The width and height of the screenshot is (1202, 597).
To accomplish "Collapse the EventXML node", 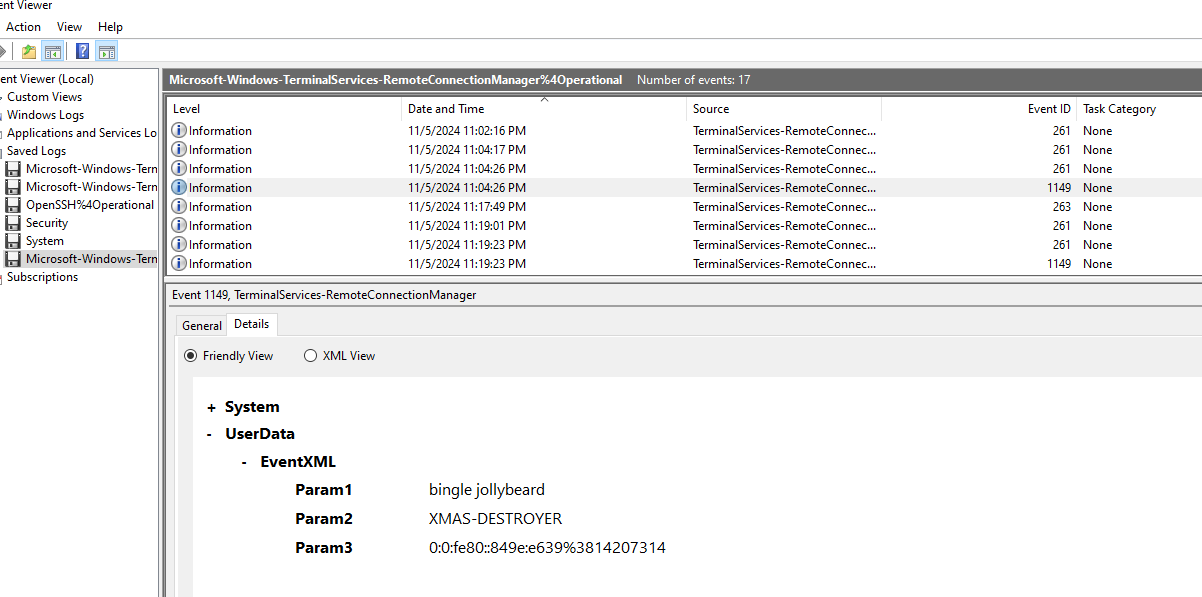I will 245,462.
